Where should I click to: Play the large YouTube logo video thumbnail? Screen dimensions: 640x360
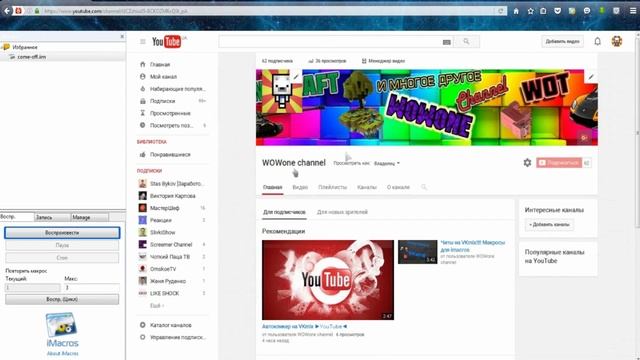[x=328, y=280]
